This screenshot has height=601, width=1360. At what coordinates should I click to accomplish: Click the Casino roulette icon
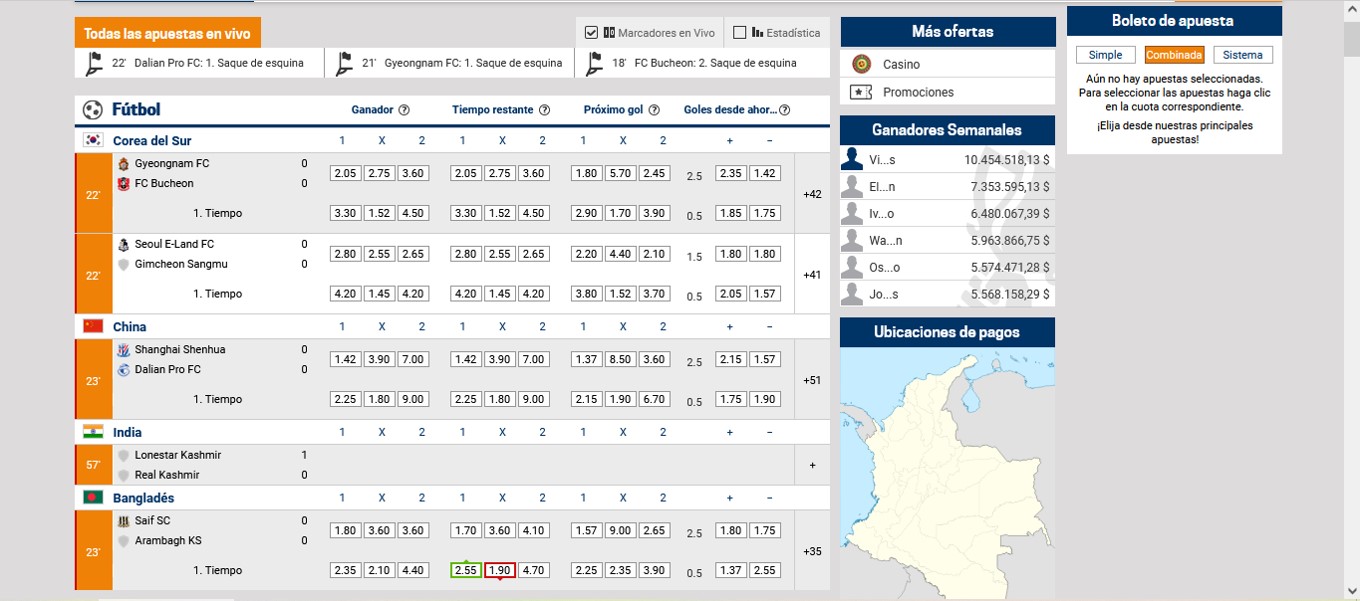tap(861, 64)
